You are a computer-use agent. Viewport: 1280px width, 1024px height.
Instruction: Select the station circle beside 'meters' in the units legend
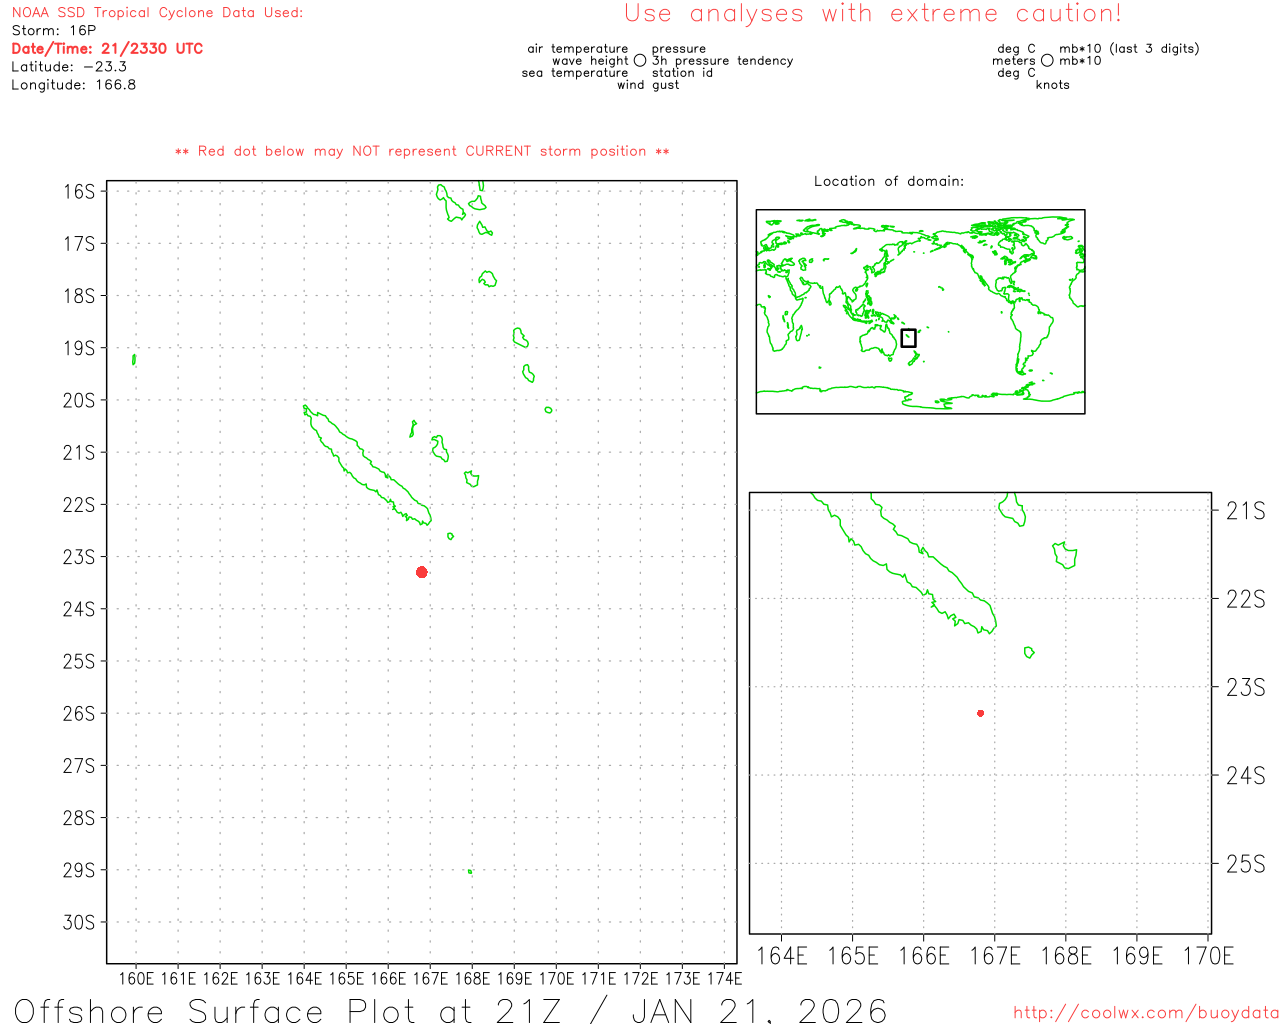(x=1047, y=60)
